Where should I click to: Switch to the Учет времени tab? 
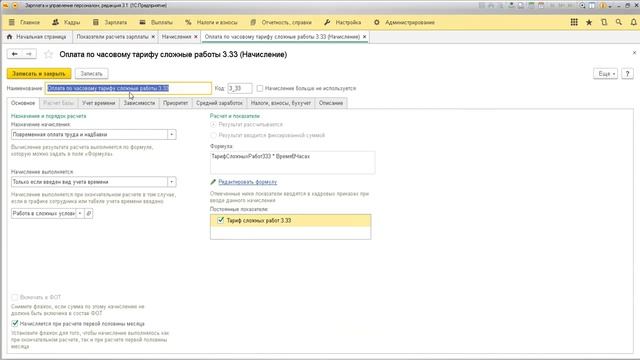click(99, 103)
